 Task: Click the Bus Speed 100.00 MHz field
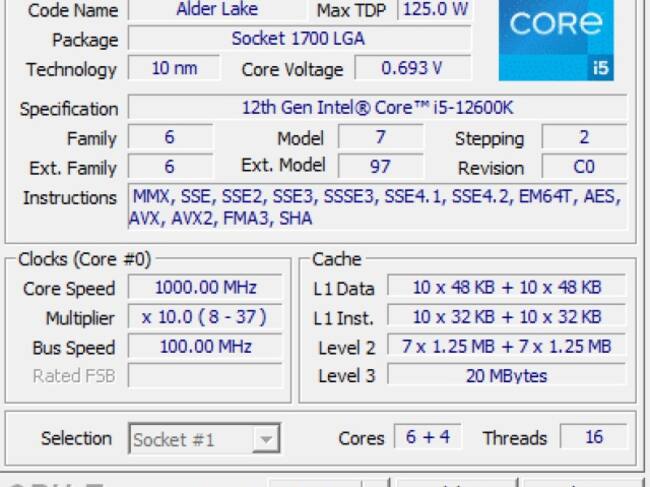tap(205, 347)
